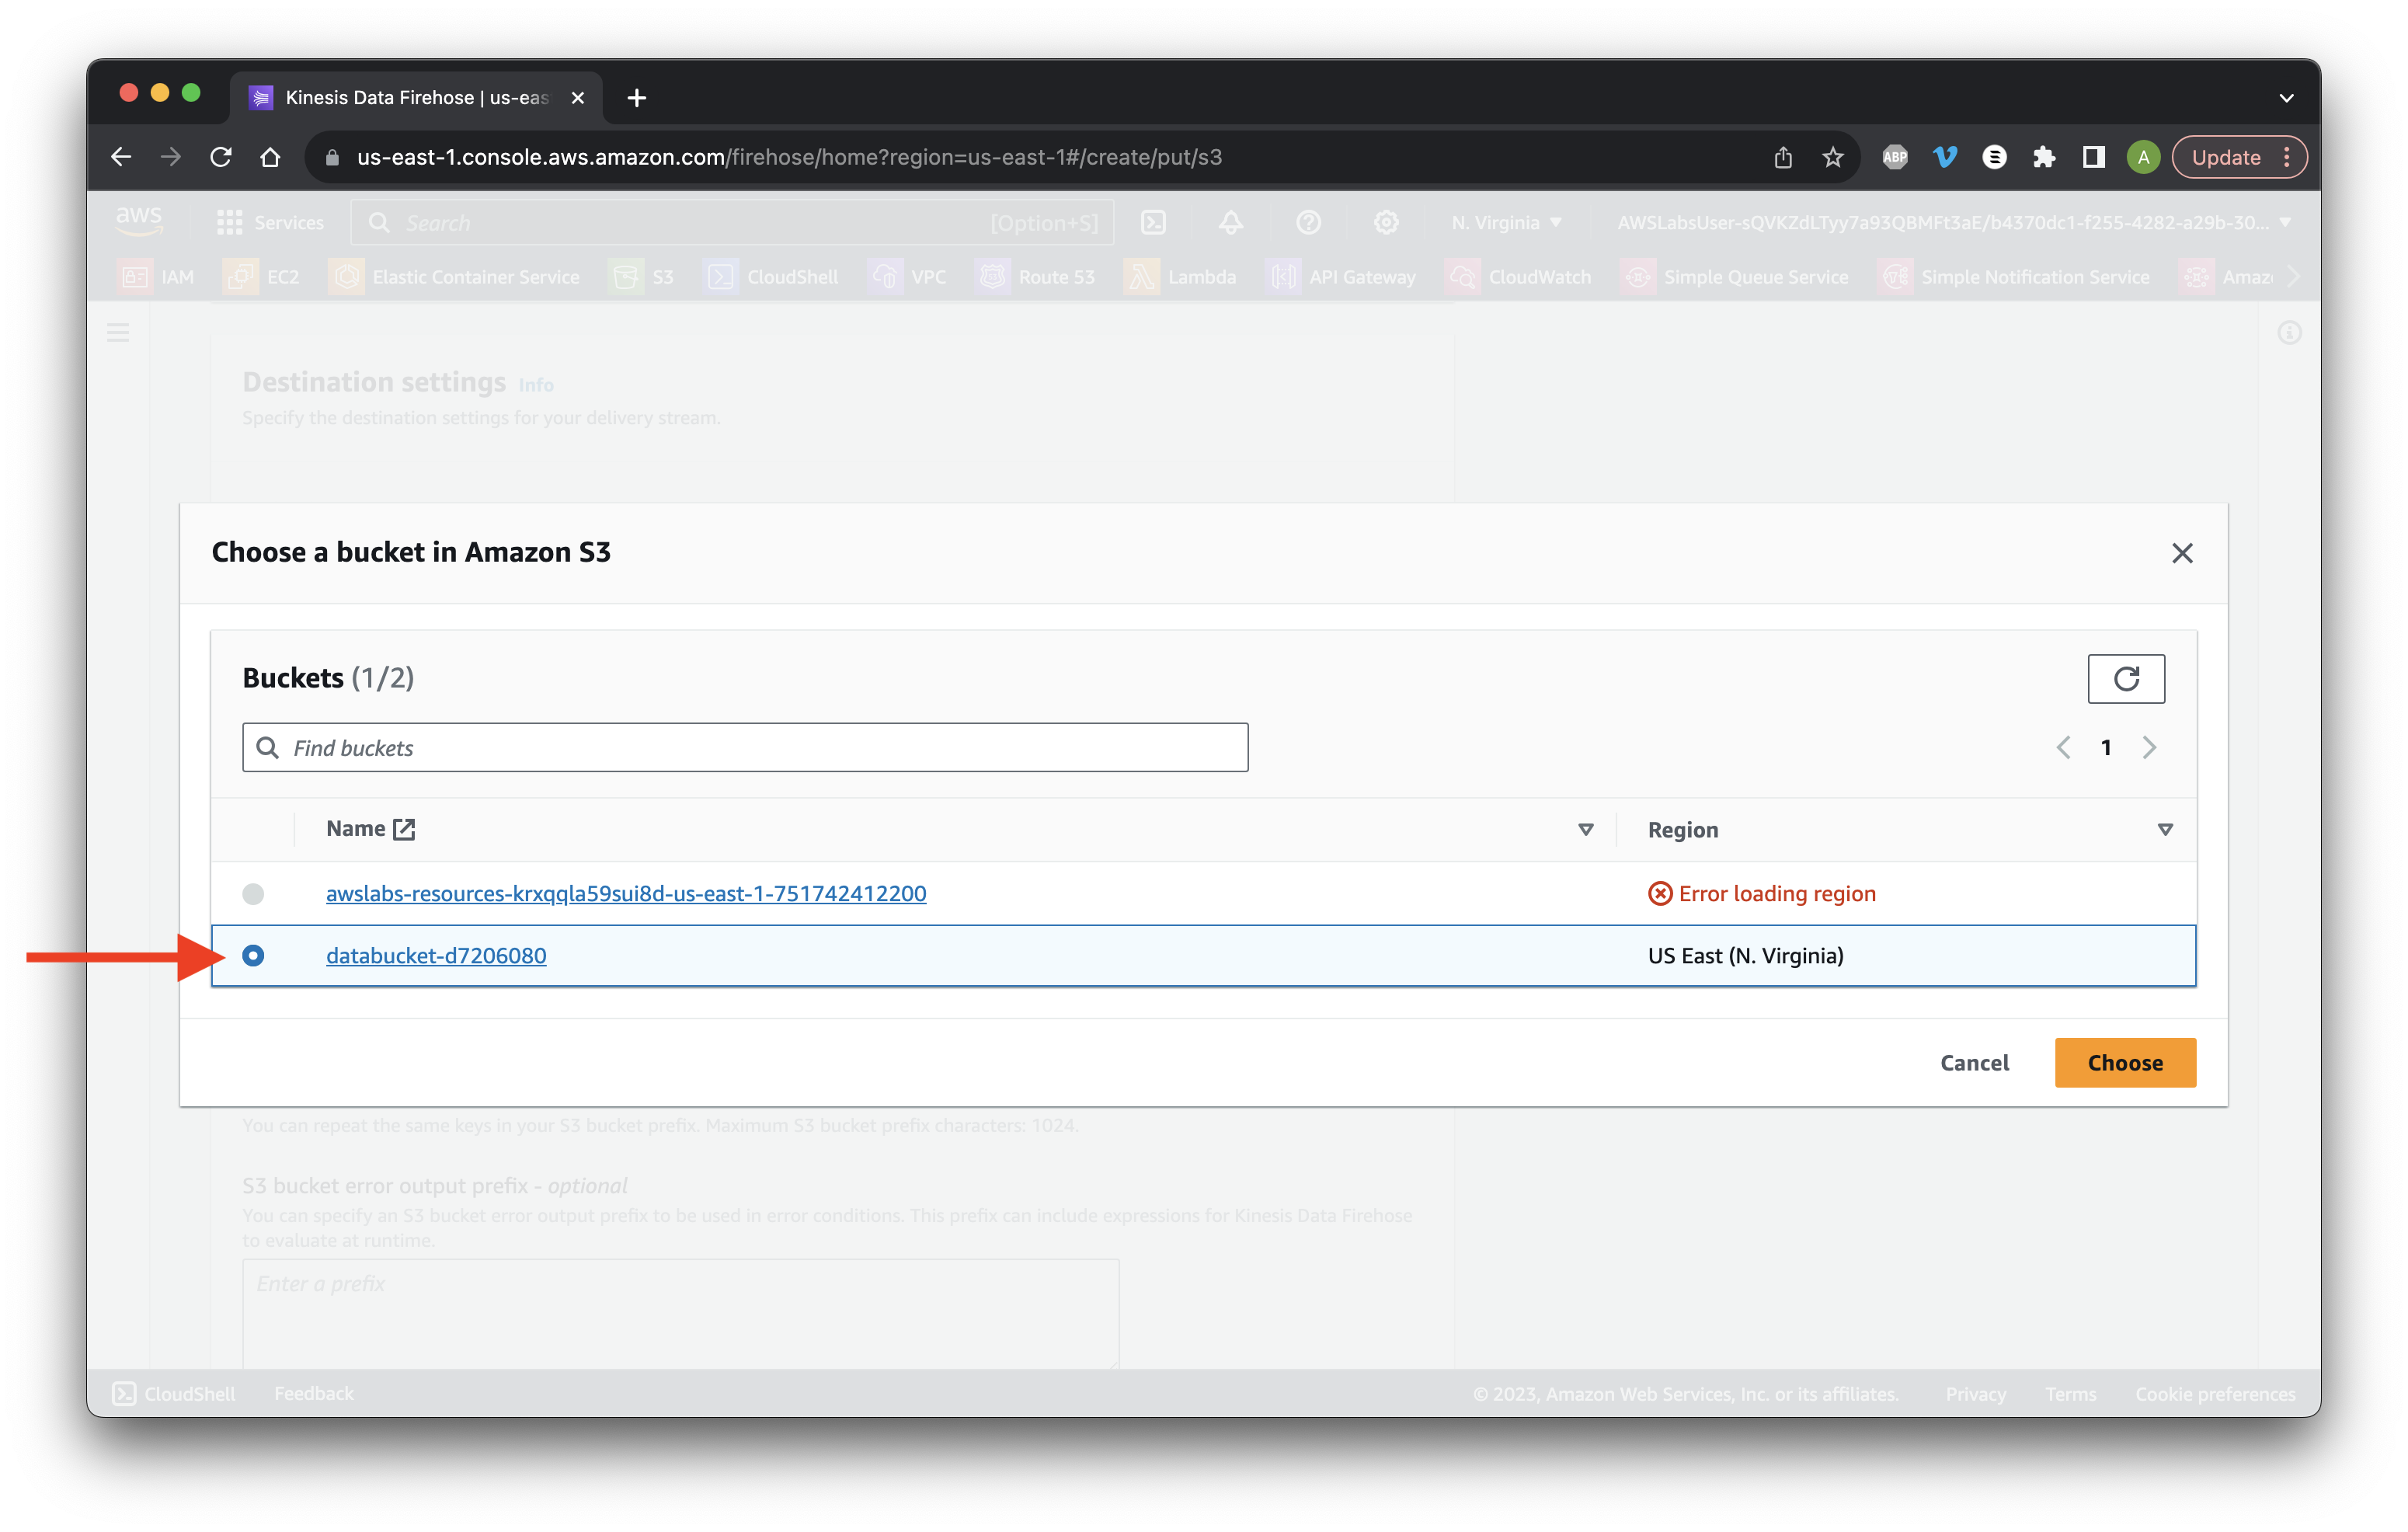Reload the browser page
The width and height of the screenshot is (2408, 1532).
221,157
